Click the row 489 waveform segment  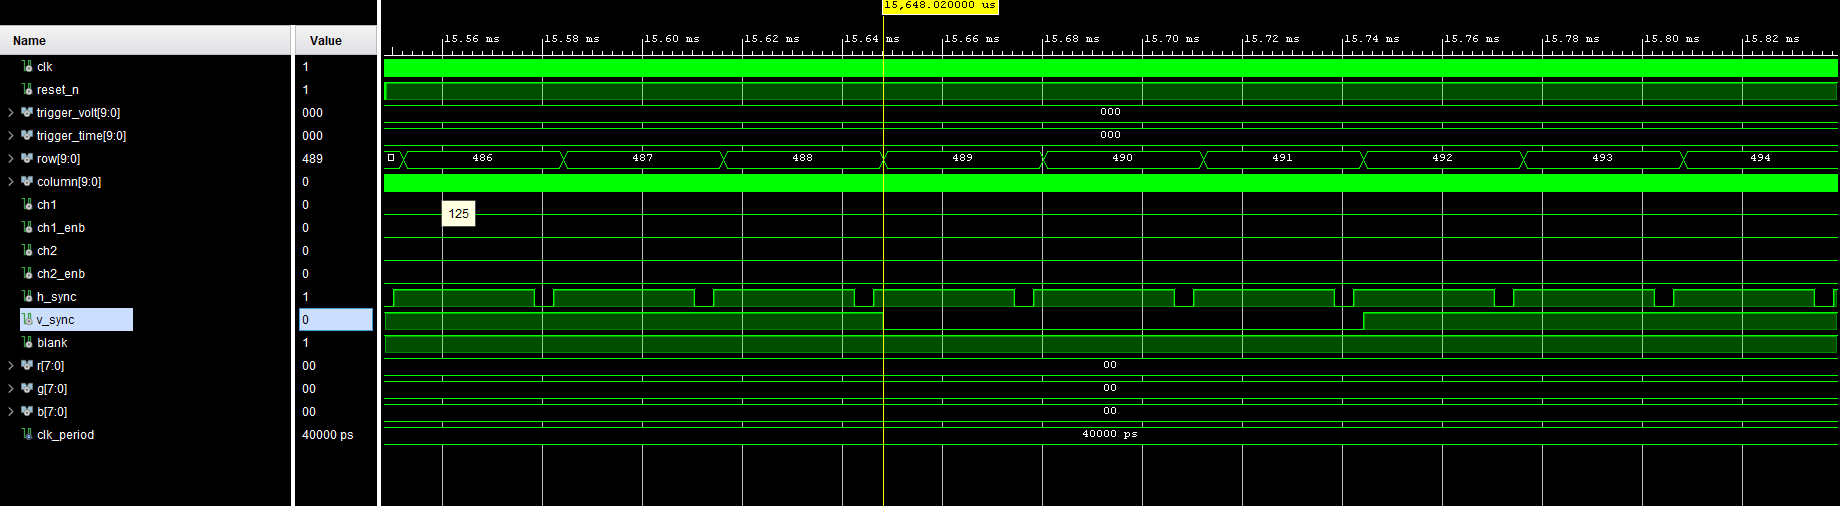963,158
